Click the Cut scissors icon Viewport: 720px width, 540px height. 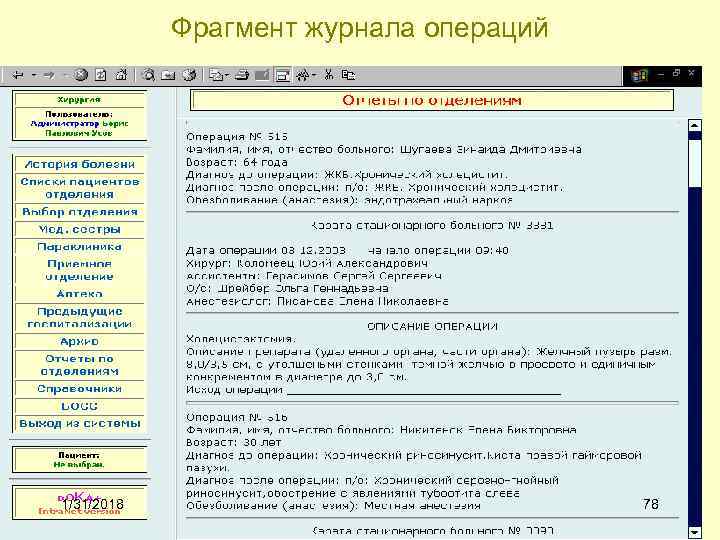click(x=329, y=75)
